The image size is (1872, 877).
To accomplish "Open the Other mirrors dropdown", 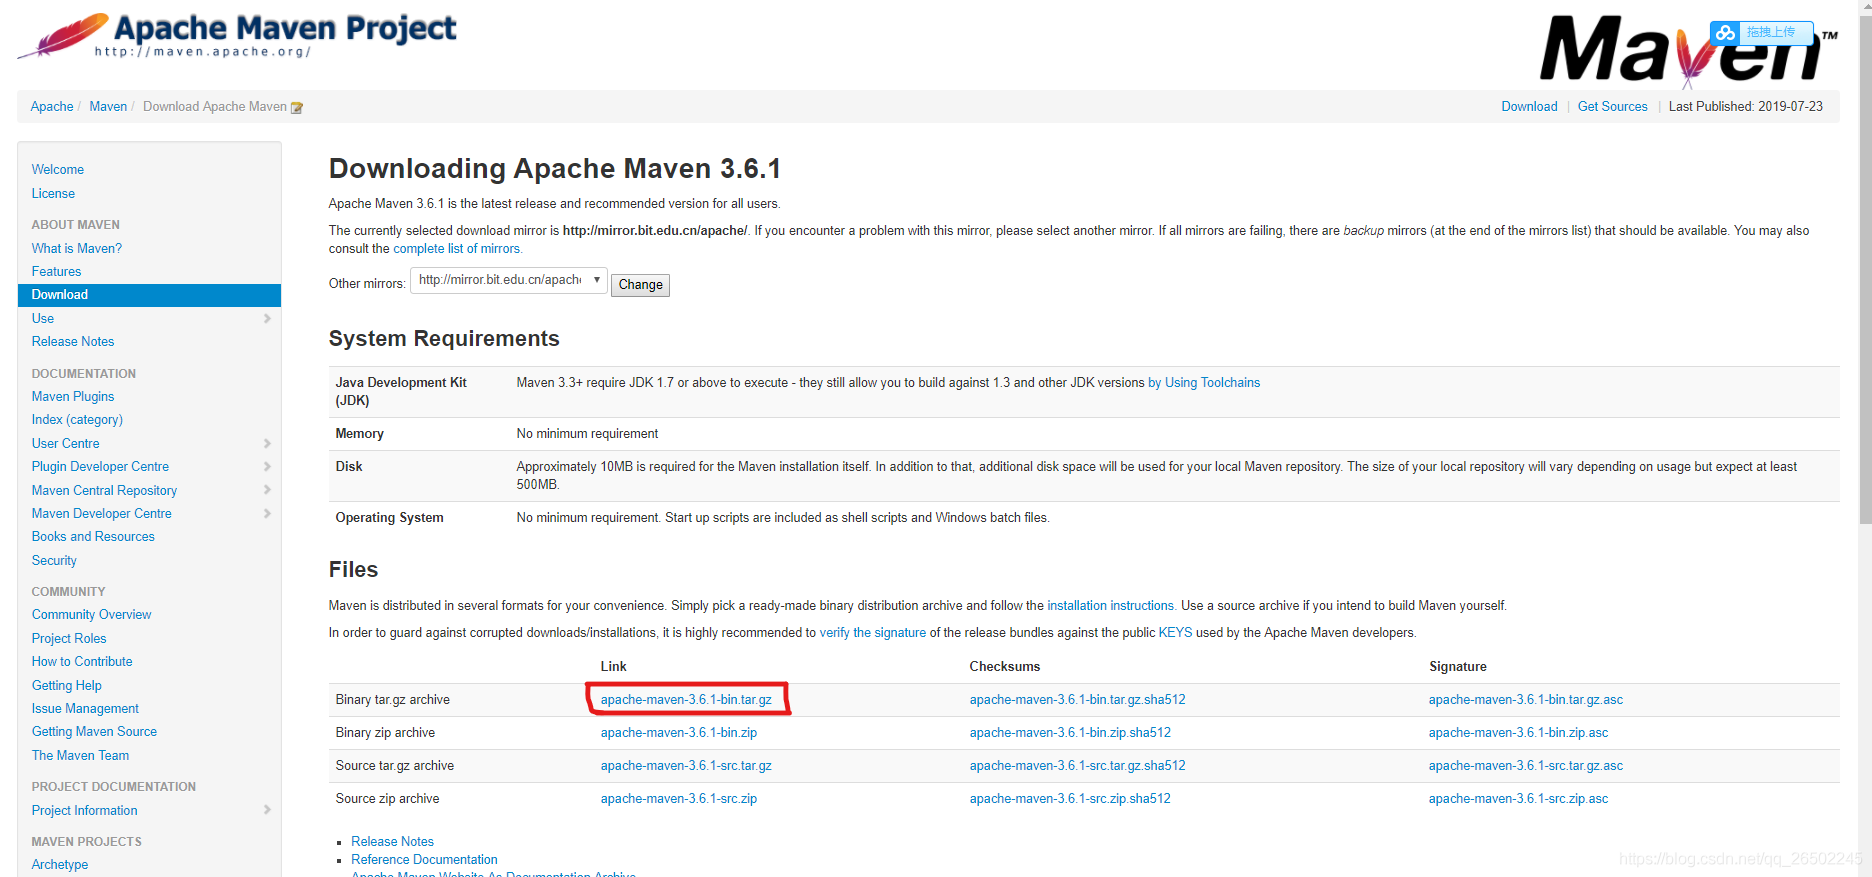I will 509,280.
